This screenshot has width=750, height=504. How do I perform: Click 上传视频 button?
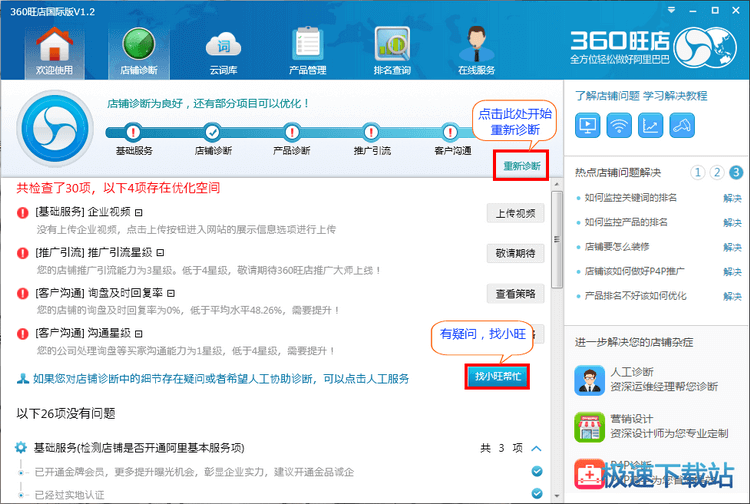[515, 213]
